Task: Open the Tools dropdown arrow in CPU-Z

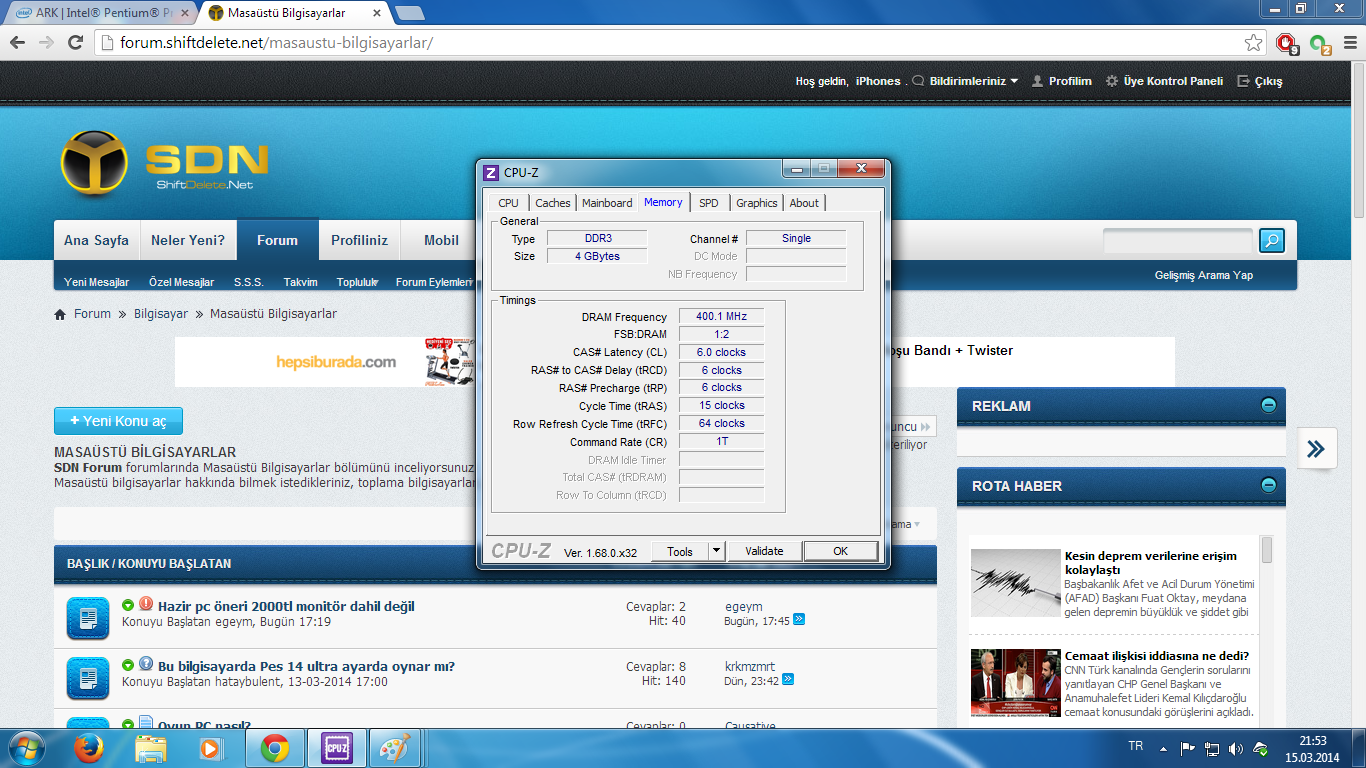Action: pos(716,551)
